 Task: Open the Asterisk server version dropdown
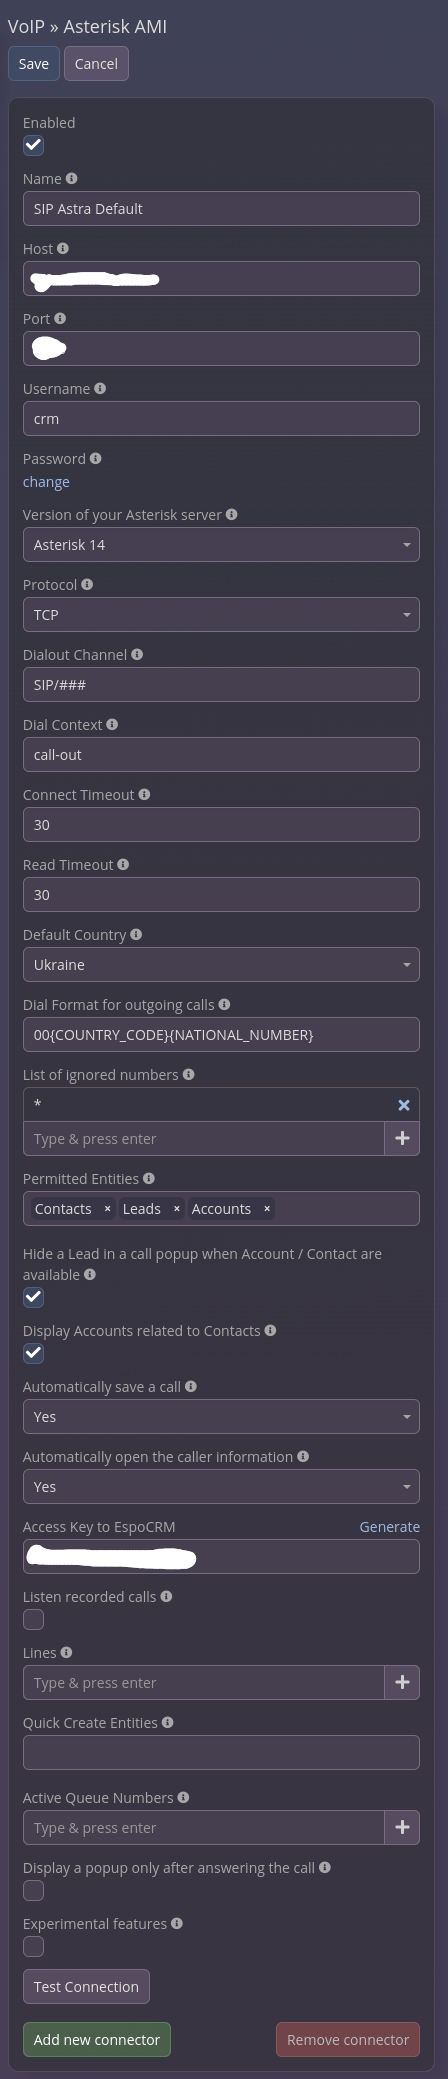click(x=221, y=545)
